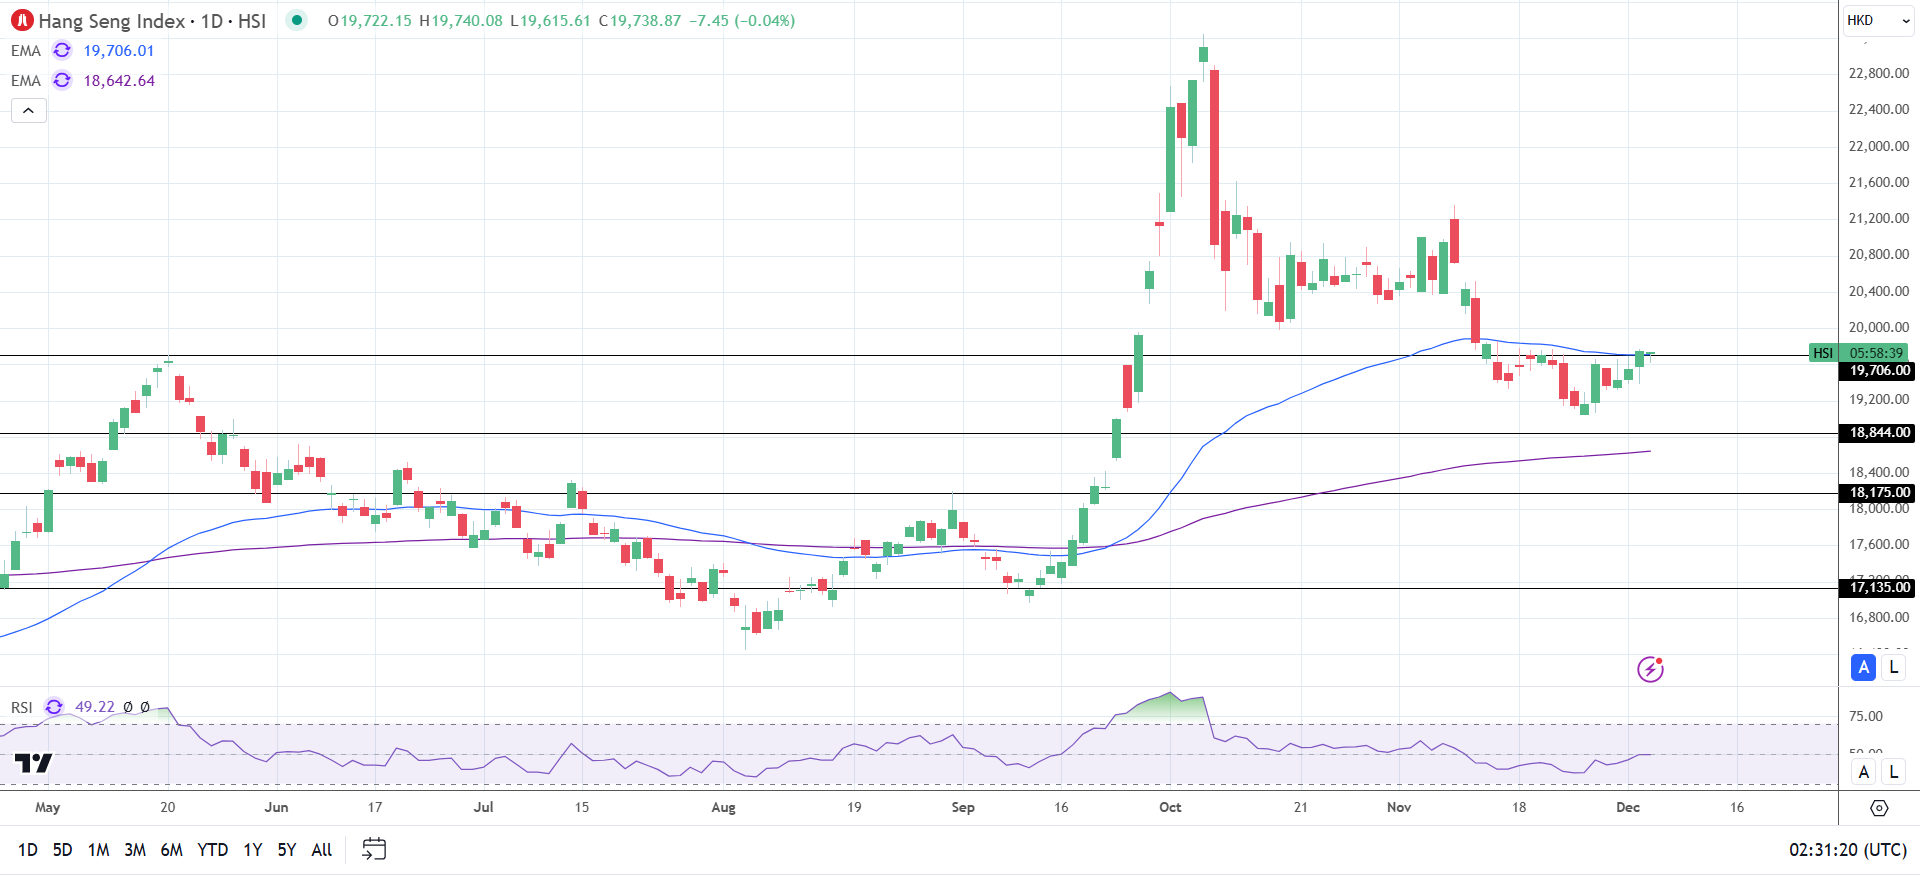Image resolution: width=1920 pixels, height=875 pixels.
Task: Click the RSI value 49.22
Action: [95, 707]
